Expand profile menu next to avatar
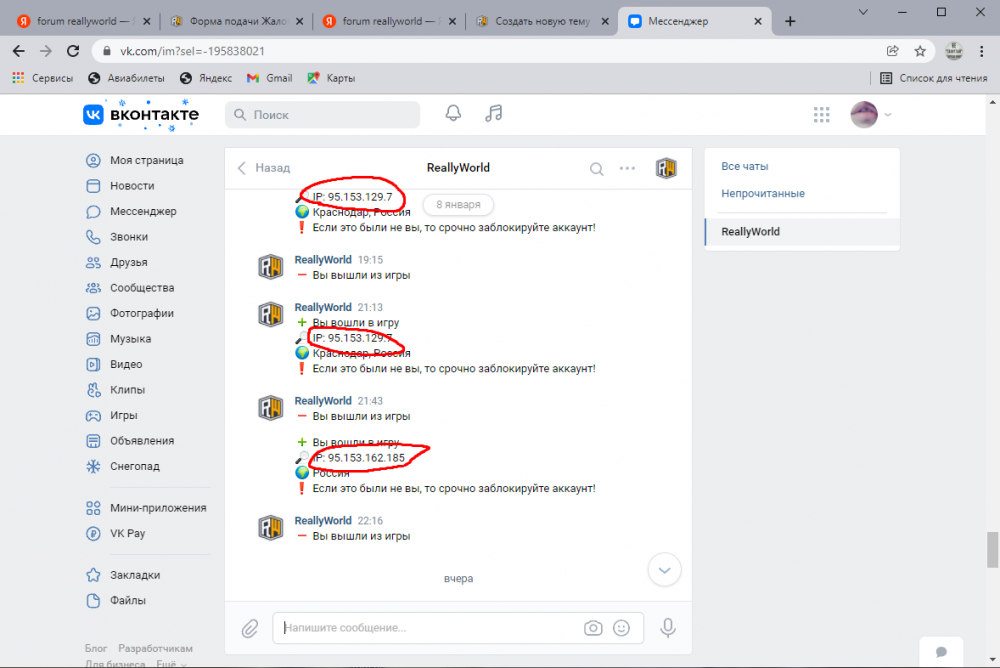 click(x=888, y=115)
